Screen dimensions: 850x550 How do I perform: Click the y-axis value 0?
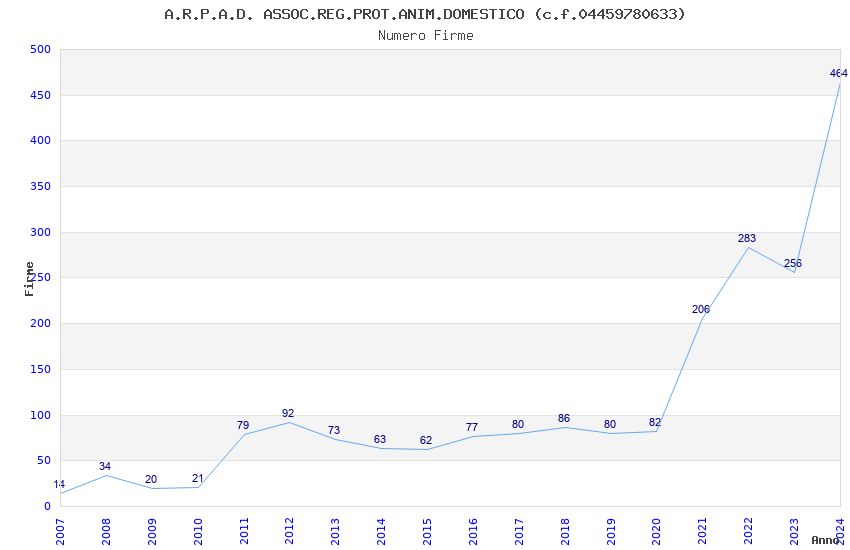click(x=47, y=507)
